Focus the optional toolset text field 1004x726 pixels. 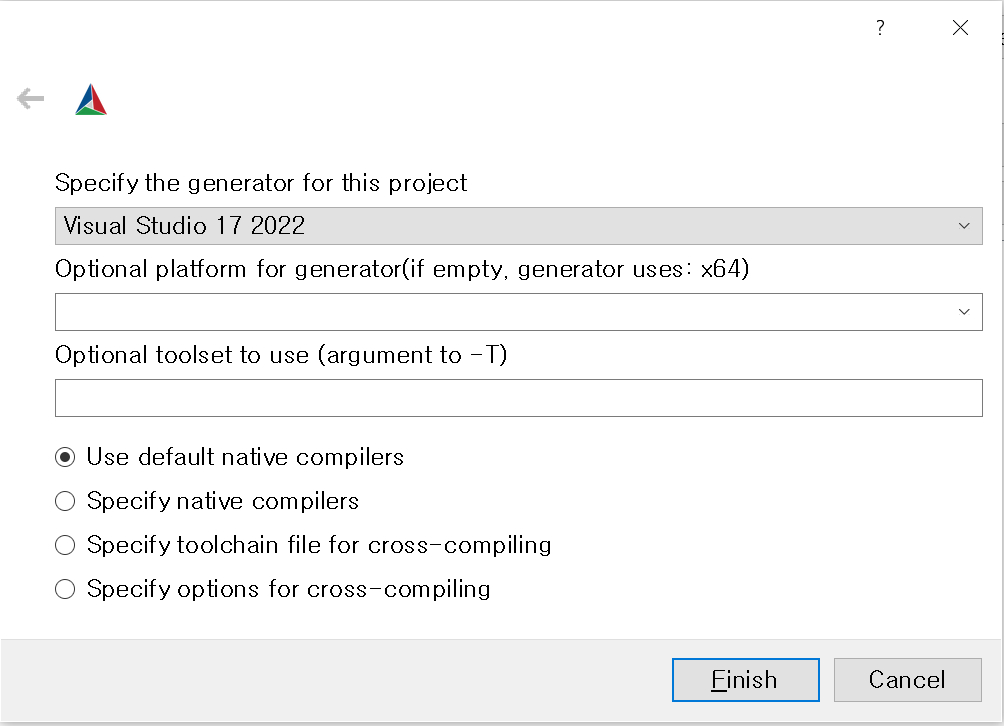click(519, 398)
